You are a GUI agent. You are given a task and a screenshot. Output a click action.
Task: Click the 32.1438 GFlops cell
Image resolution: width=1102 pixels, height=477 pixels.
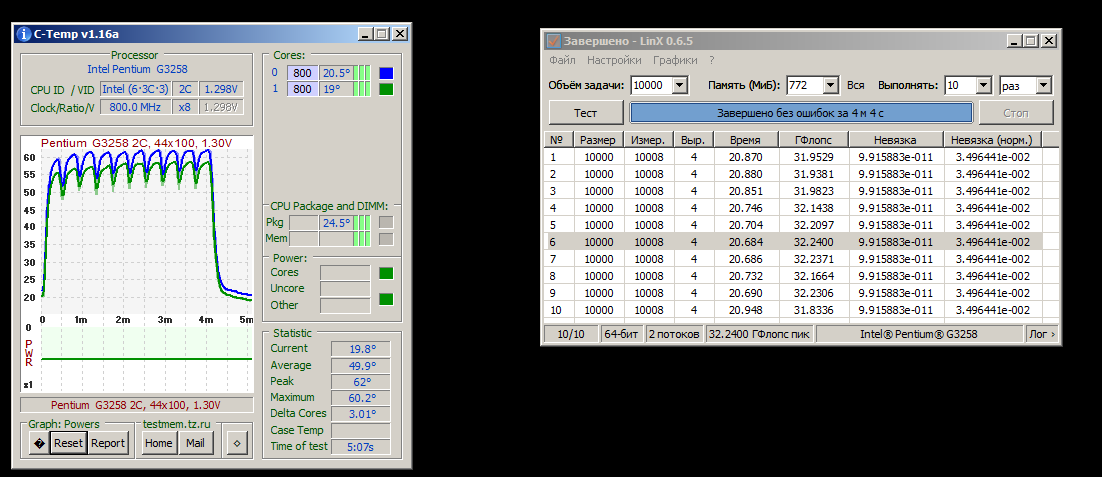[x=814, y=208]
